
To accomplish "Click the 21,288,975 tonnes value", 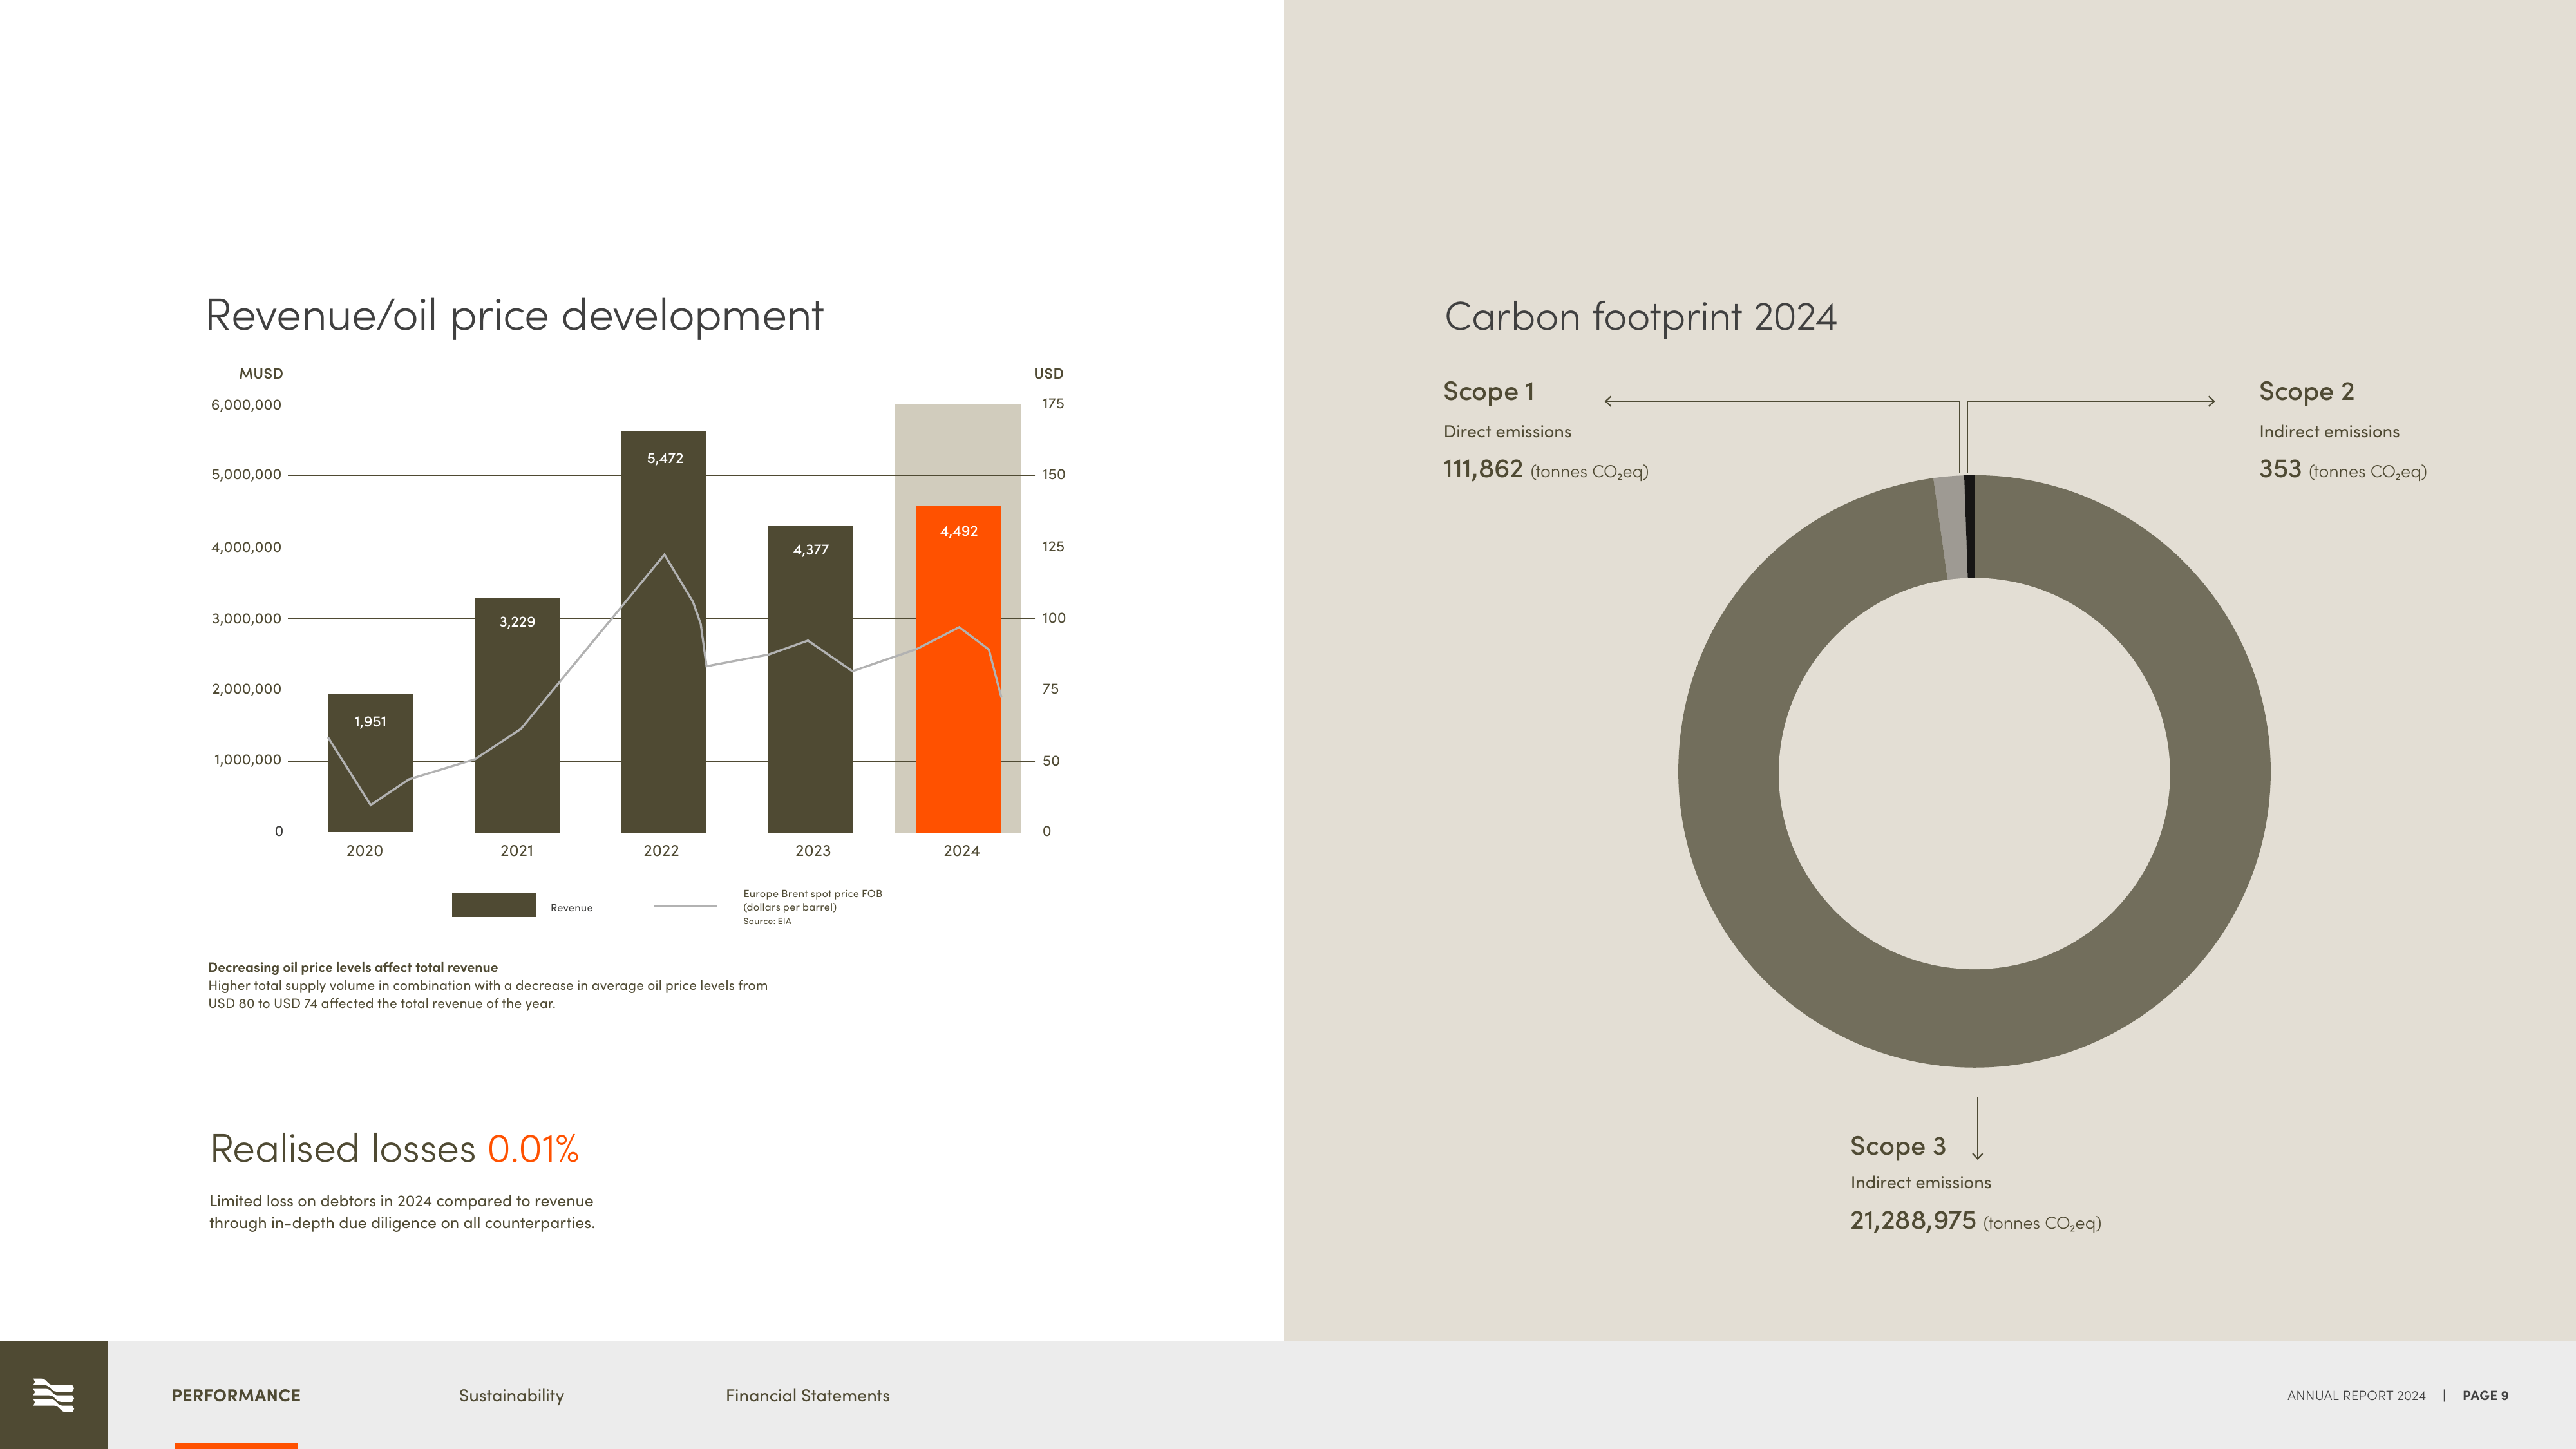I will pyautogui.click(x=1975, y=1221).
